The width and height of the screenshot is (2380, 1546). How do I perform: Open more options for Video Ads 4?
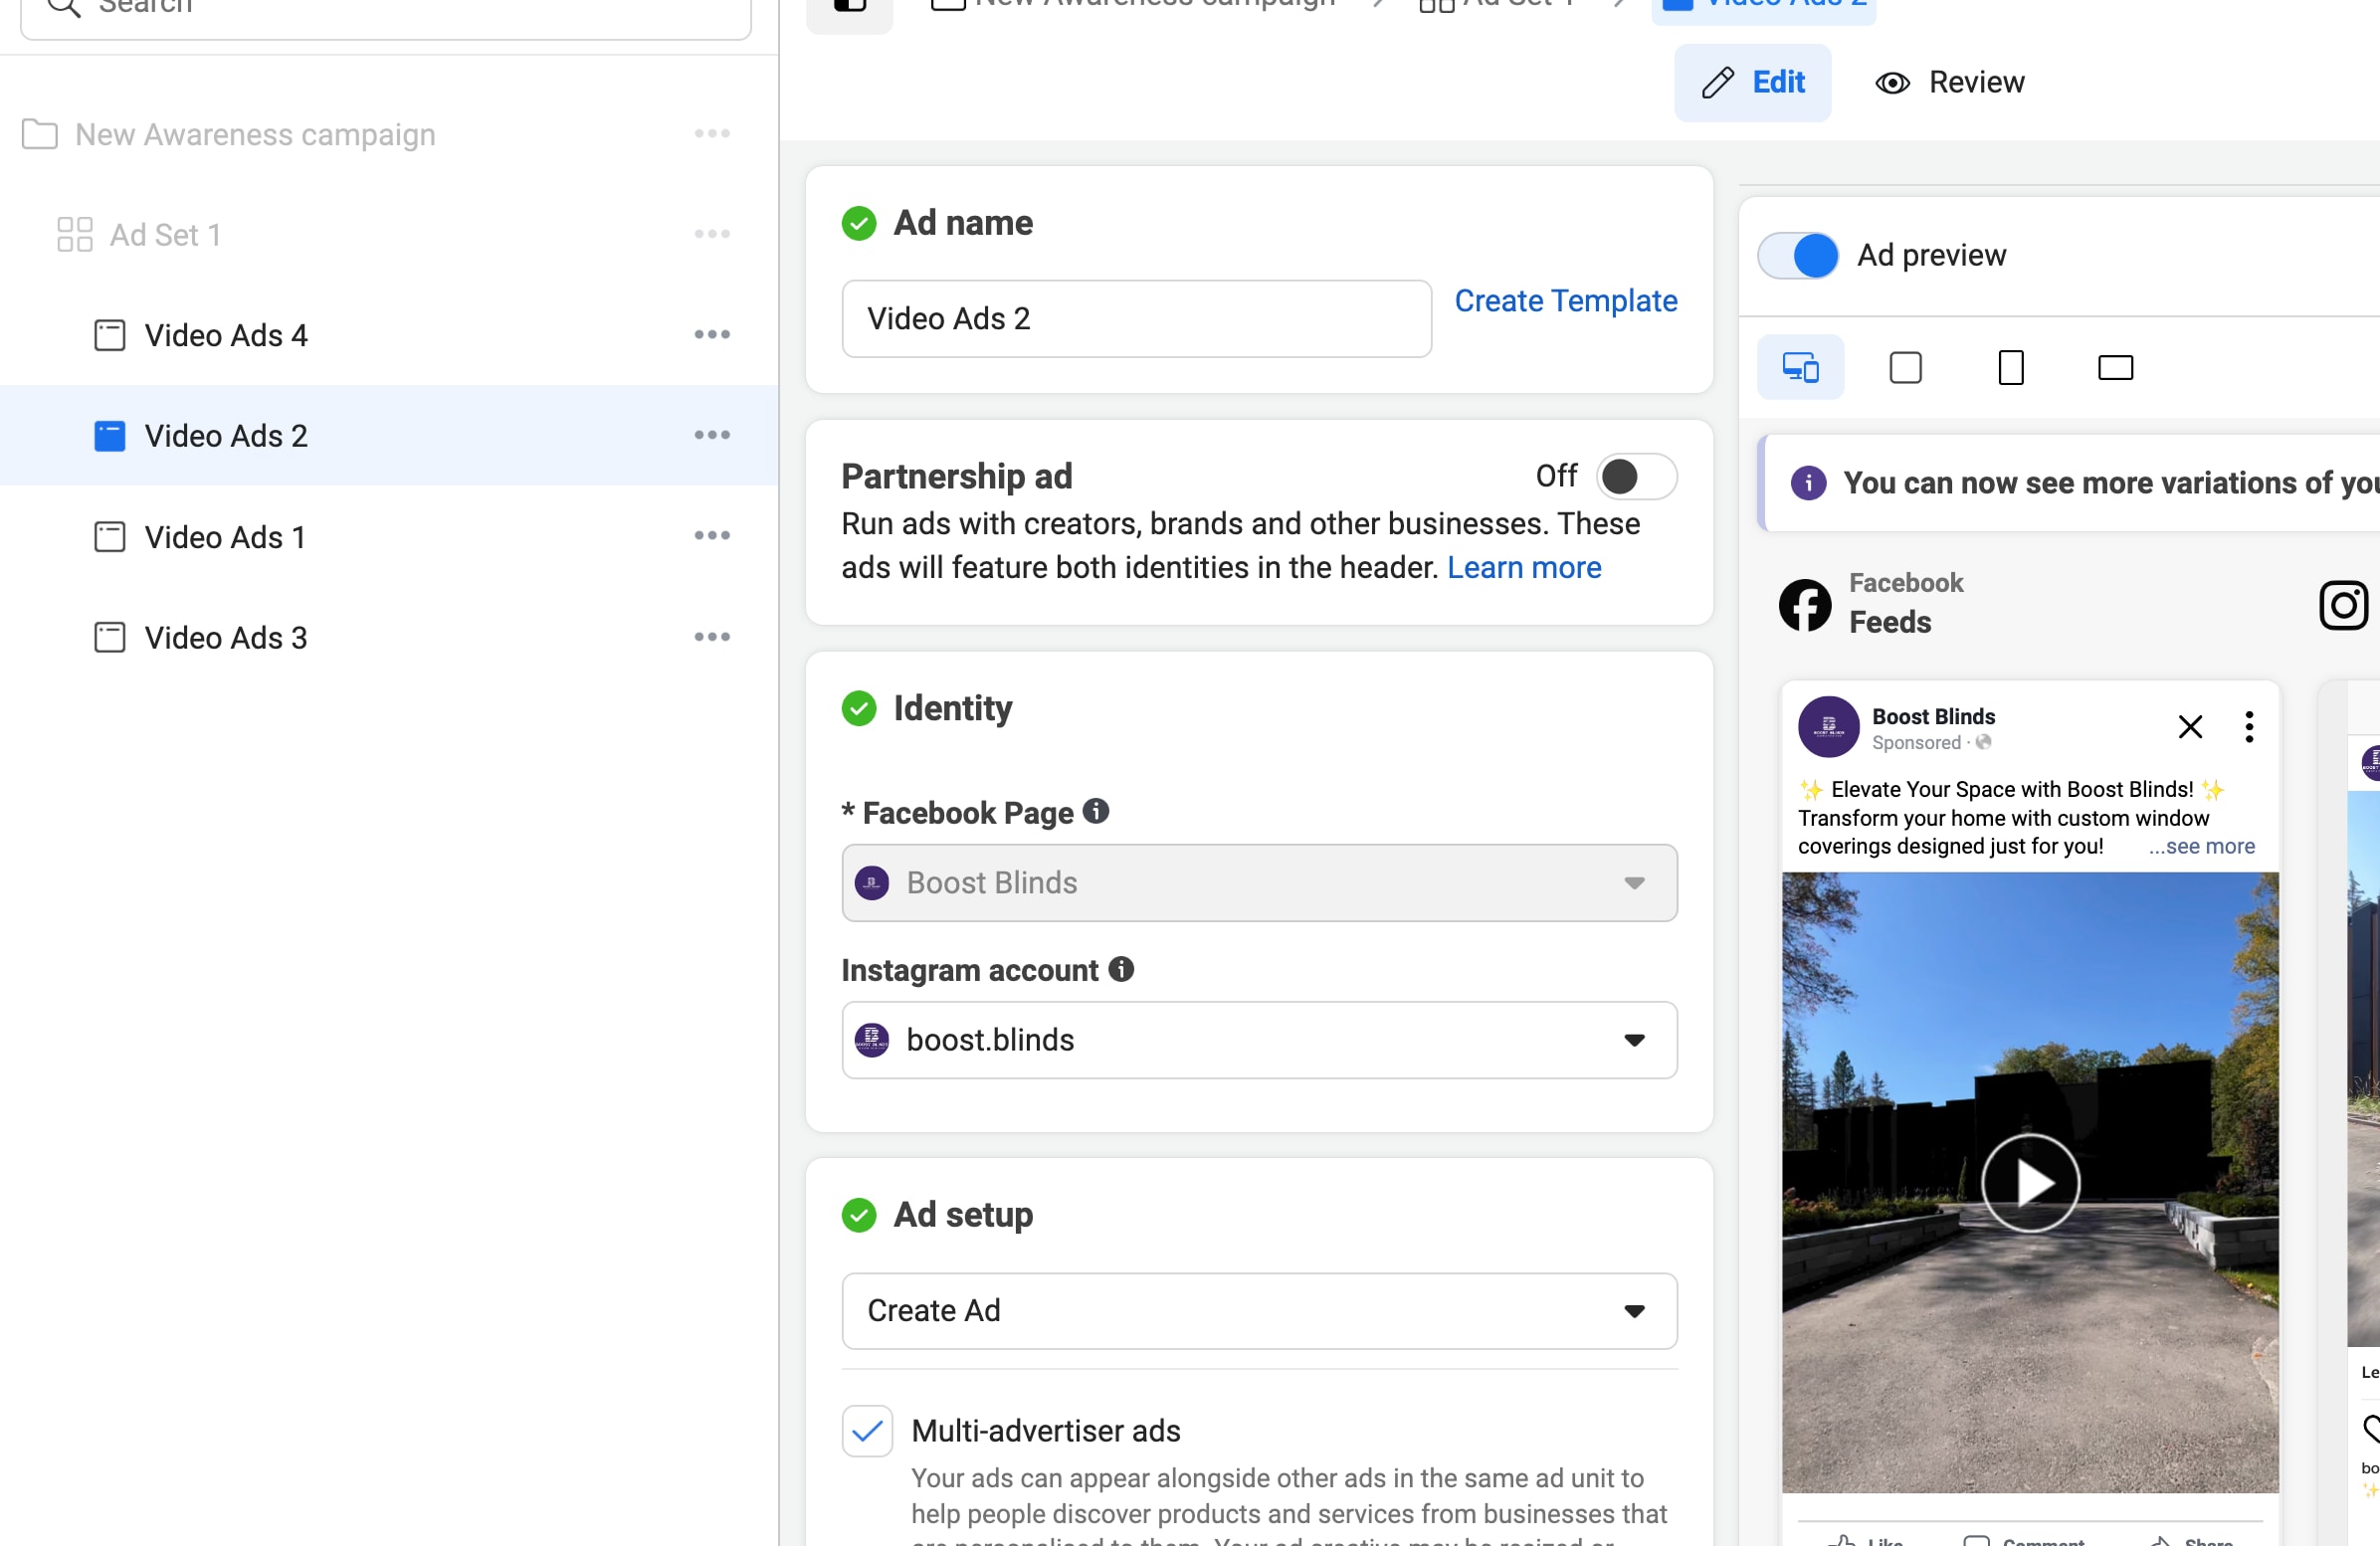point(711,335)
